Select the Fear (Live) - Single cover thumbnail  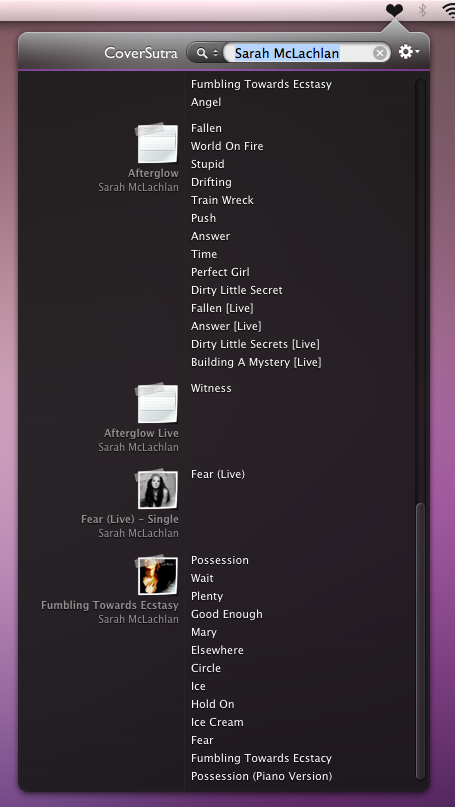pos(157,489)
